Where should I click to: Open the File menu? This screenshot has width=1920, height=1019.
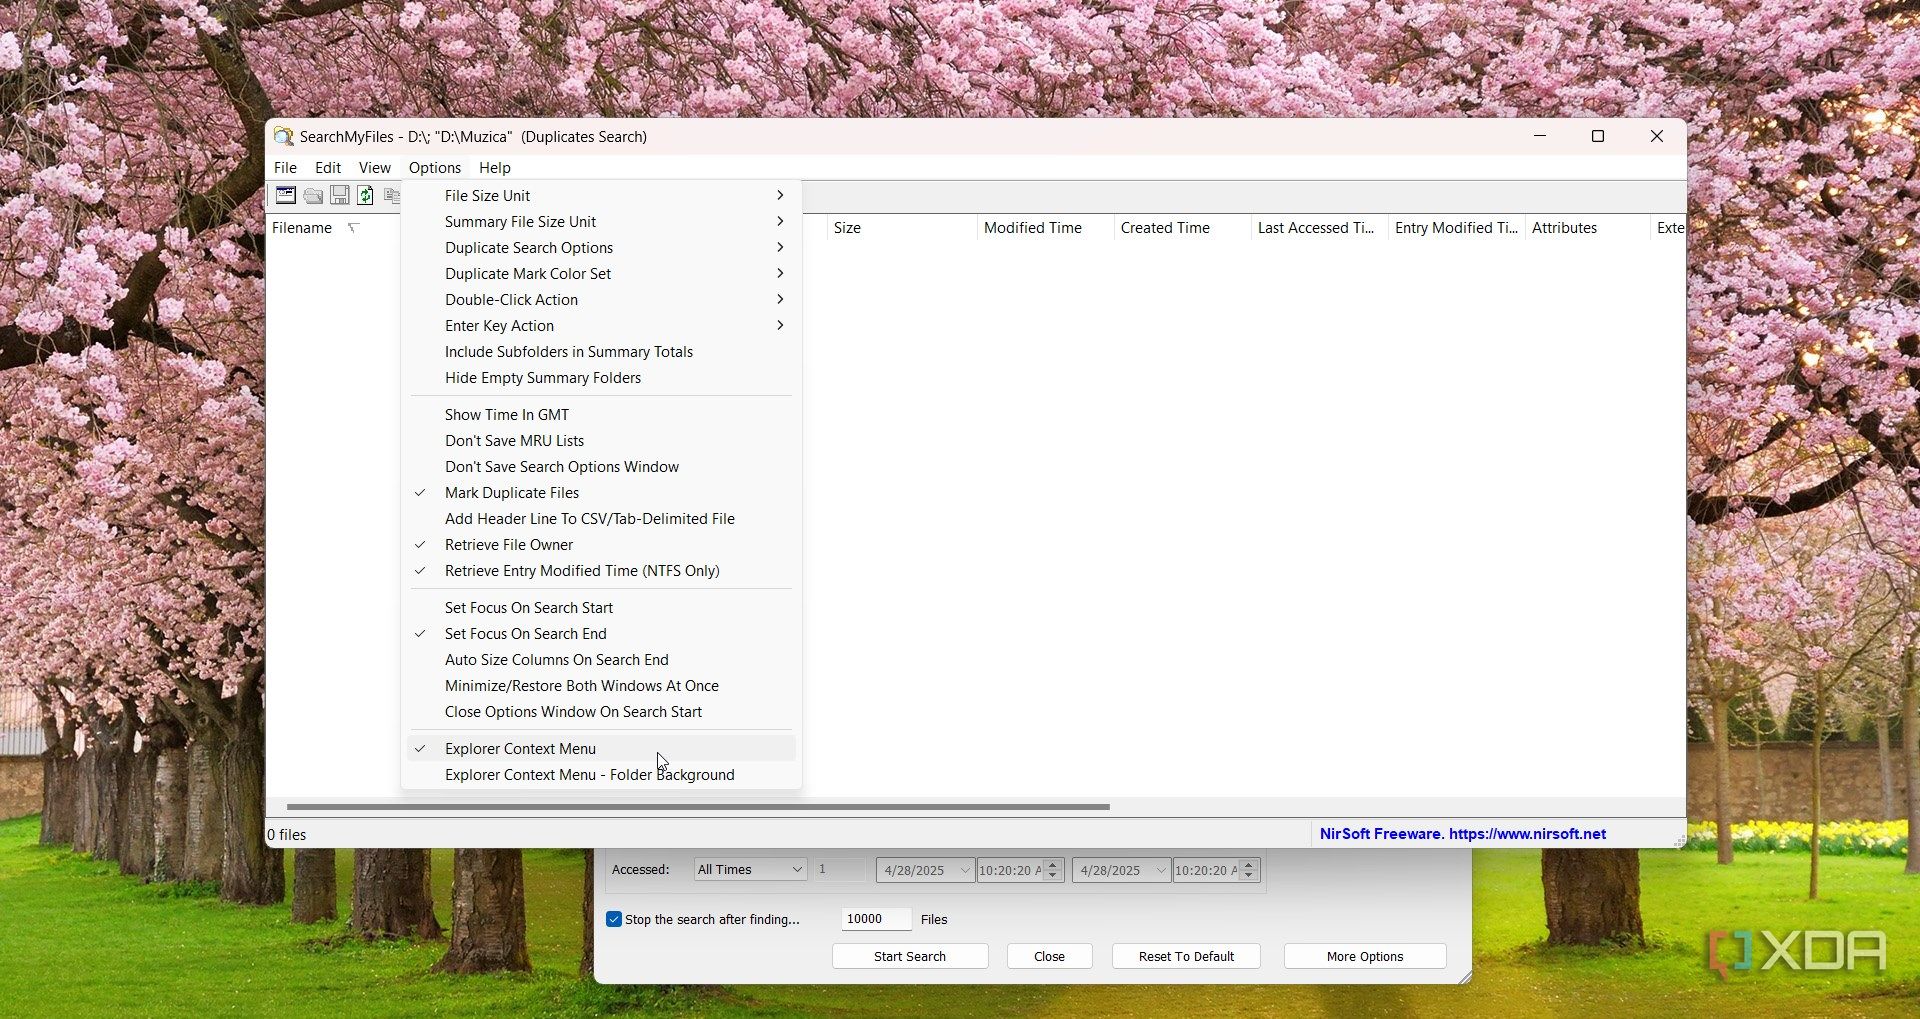tap(286, 168)
